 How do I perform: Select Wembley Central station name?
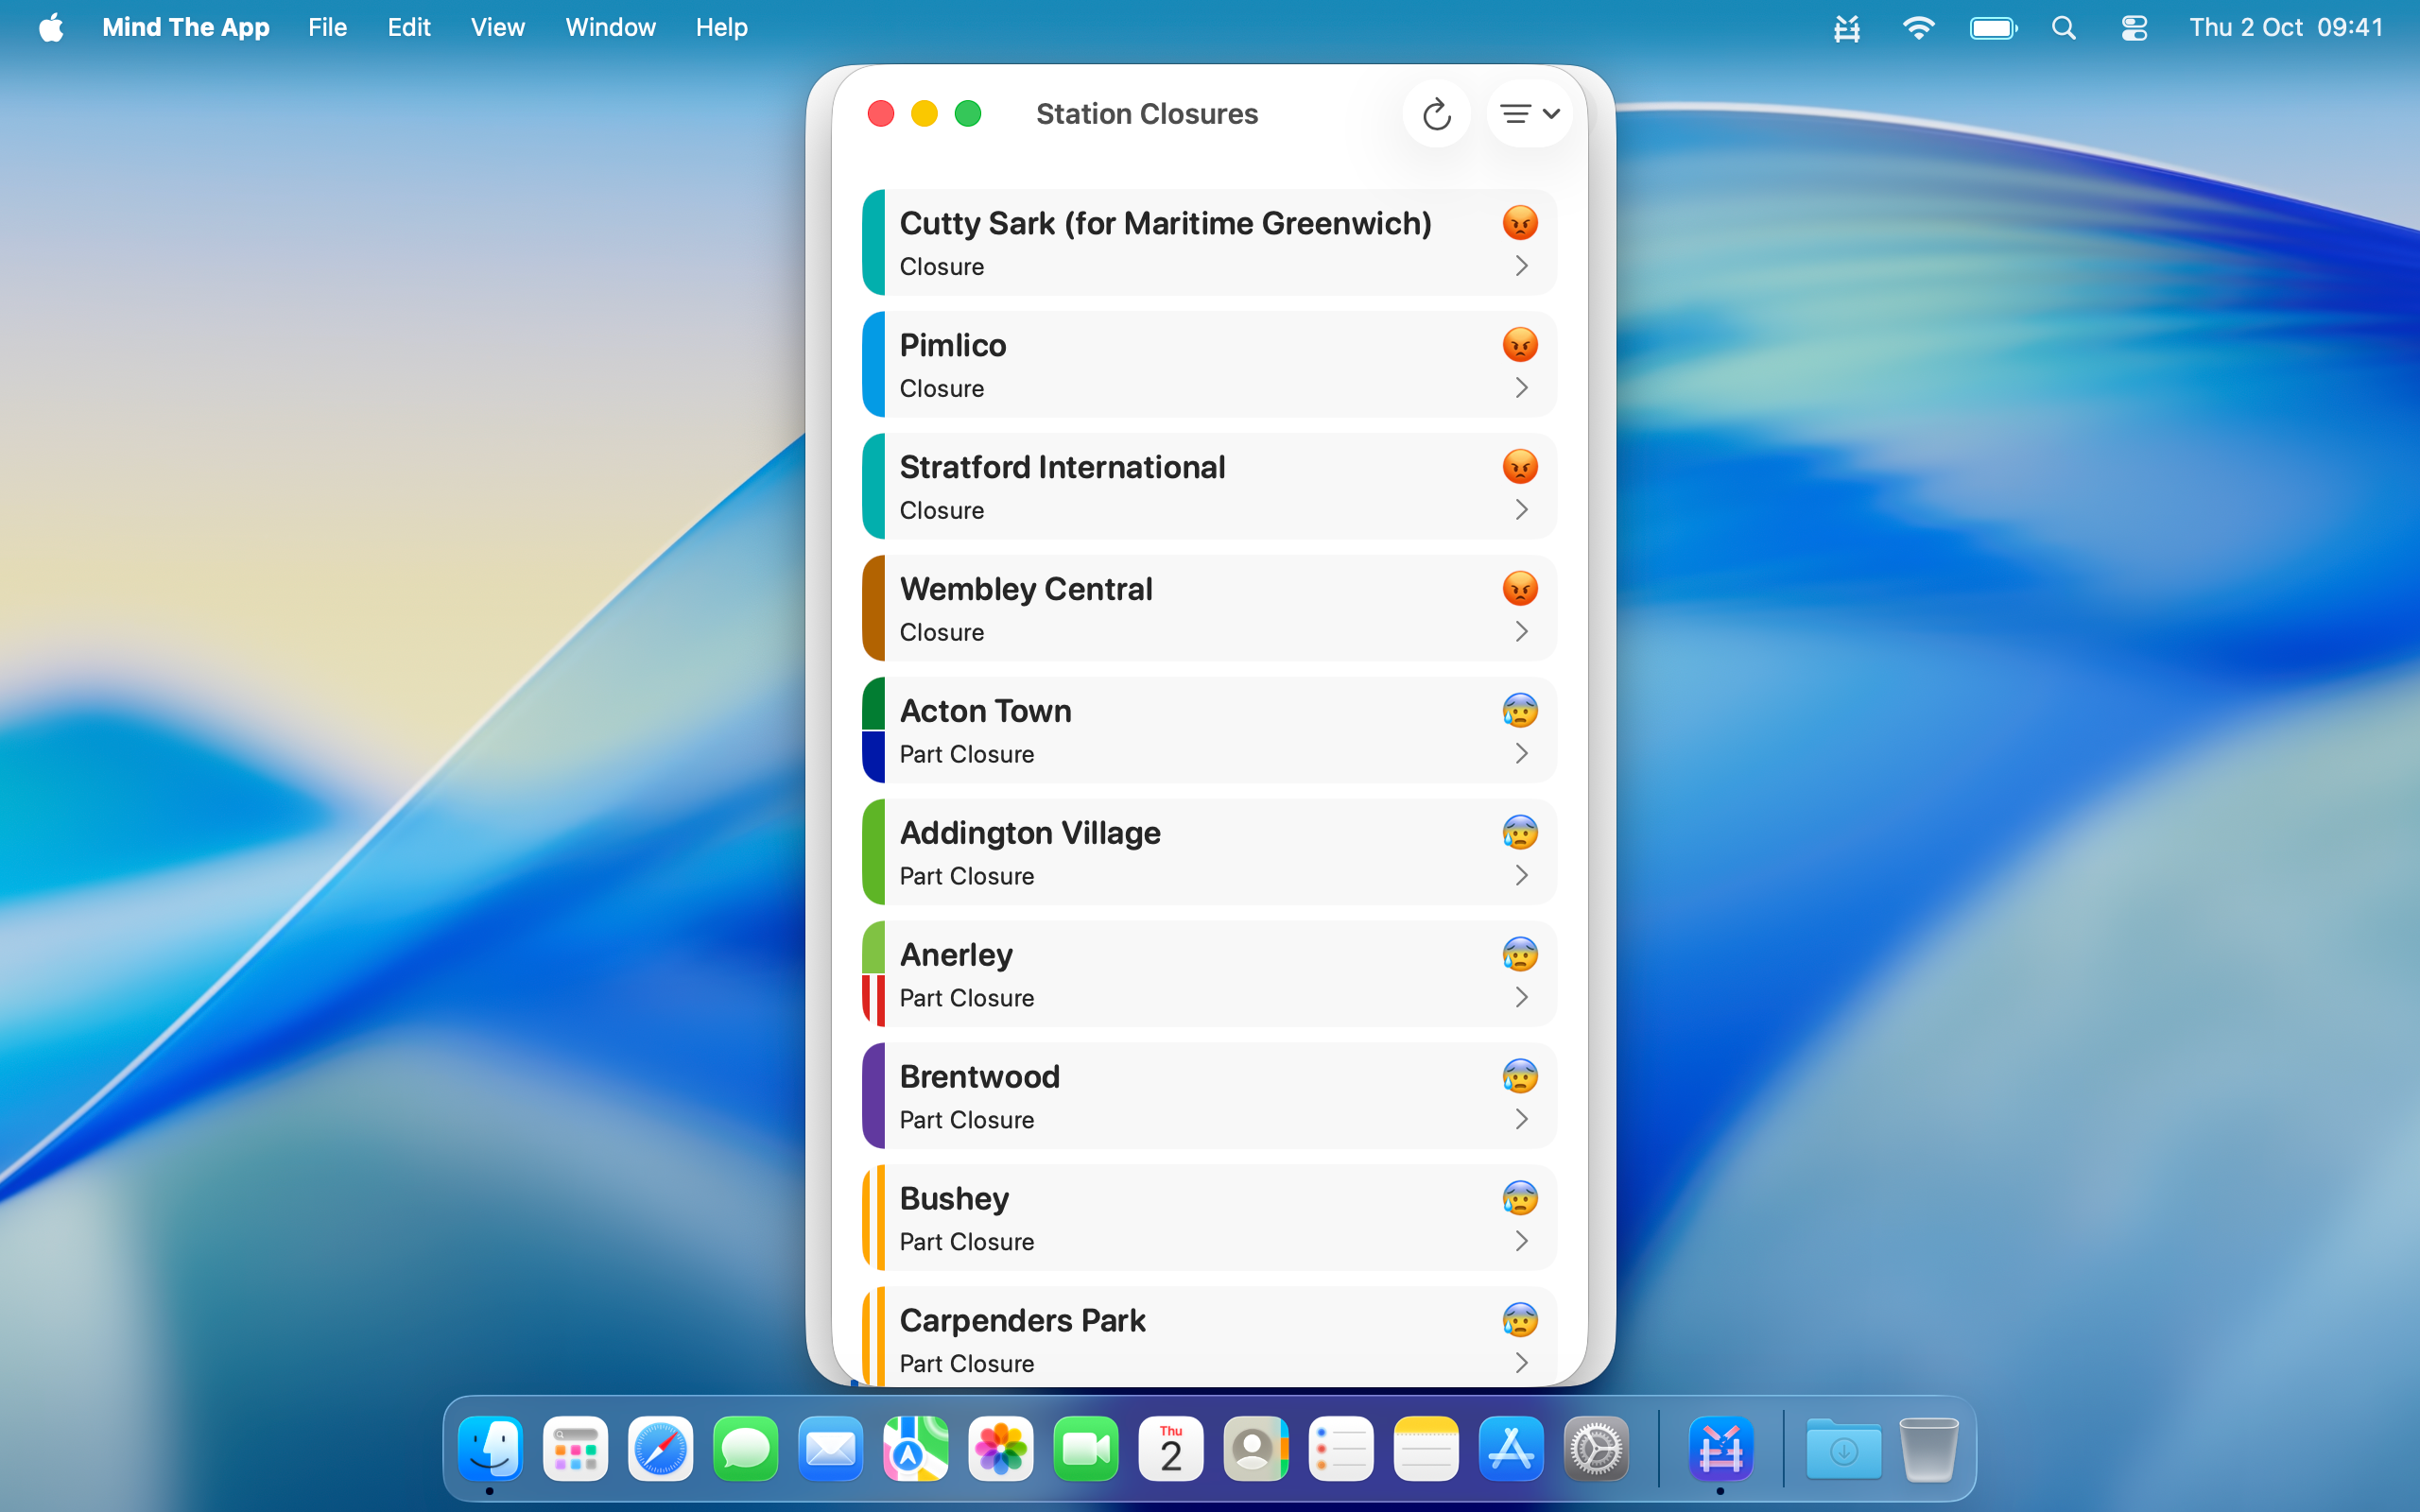coord(1025,589)
